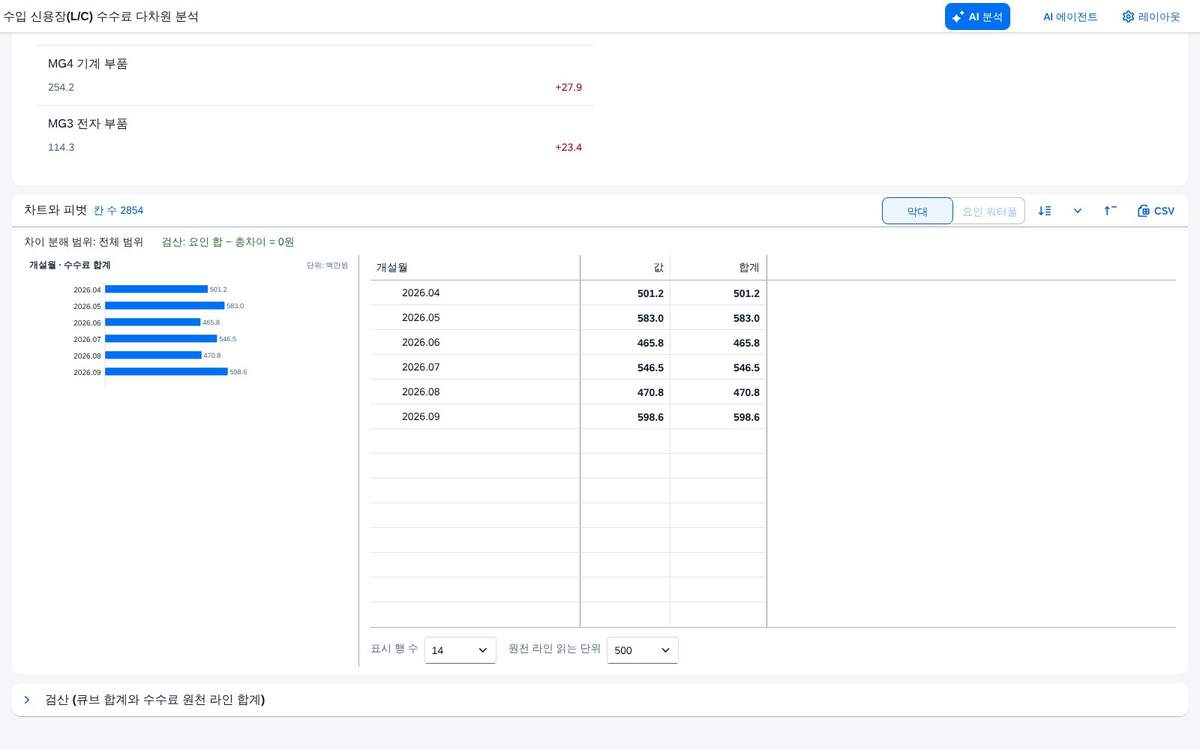
Task: Click the up-arrow collapse icon
Action: [1110, 211]
